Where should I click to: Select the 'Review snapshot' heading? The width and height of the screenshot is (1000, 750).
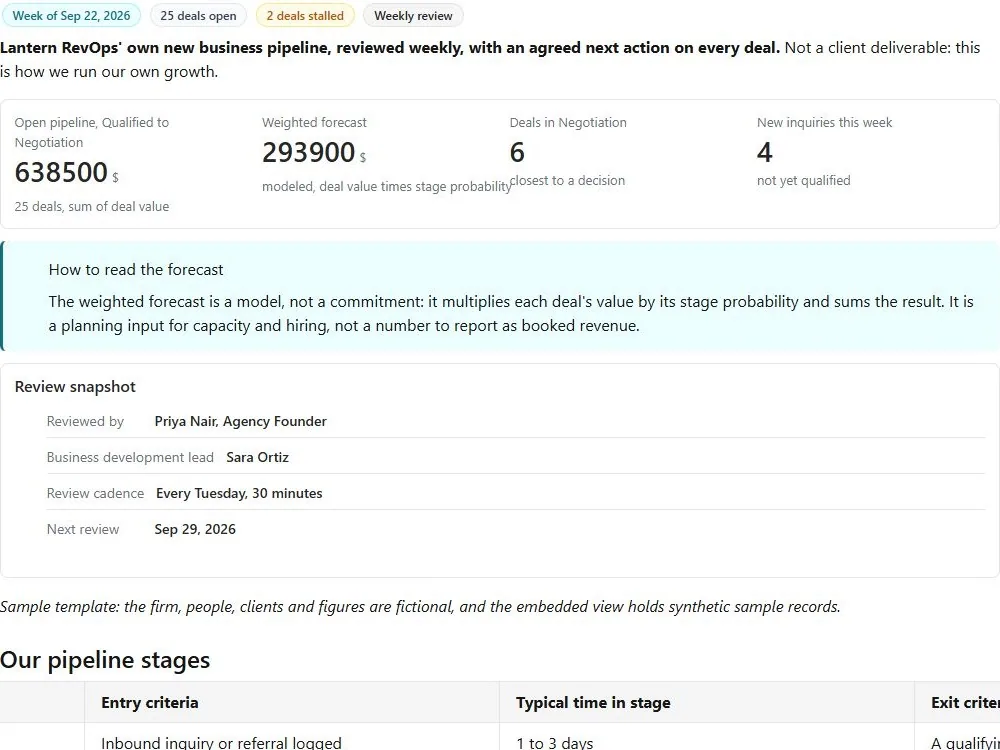[75, 387]
